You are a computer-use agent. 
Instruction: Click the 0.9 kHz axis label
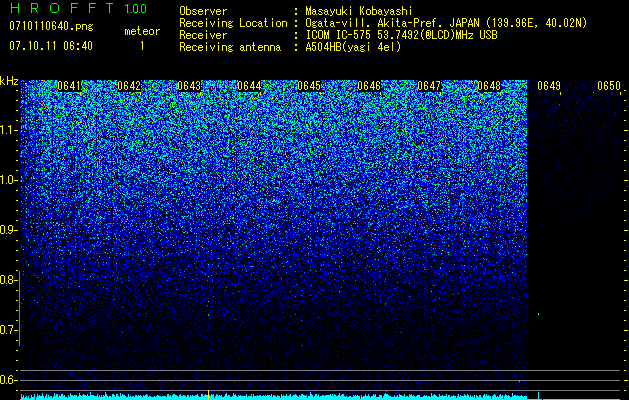(8, 230)
